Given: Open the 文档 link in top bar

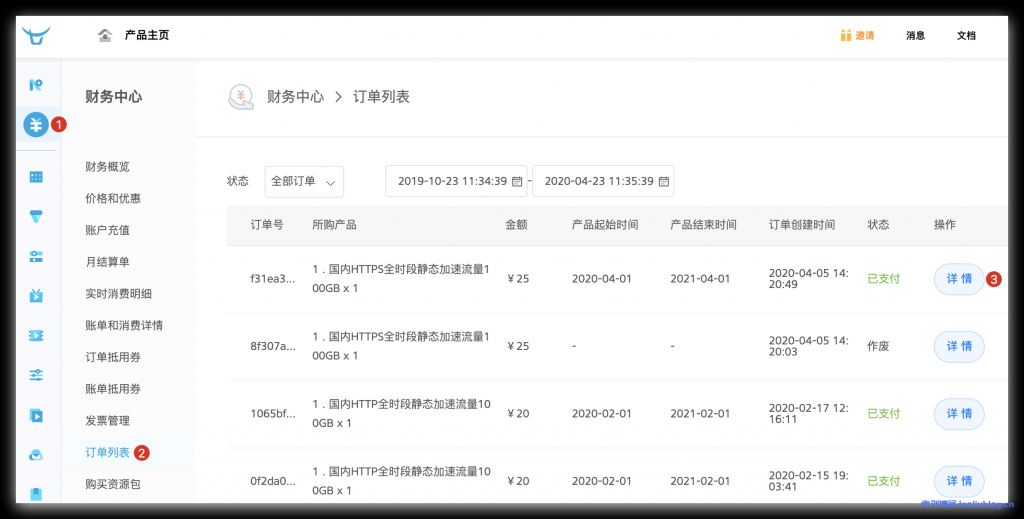Looking at the screenshot, I should click(966, 36).
